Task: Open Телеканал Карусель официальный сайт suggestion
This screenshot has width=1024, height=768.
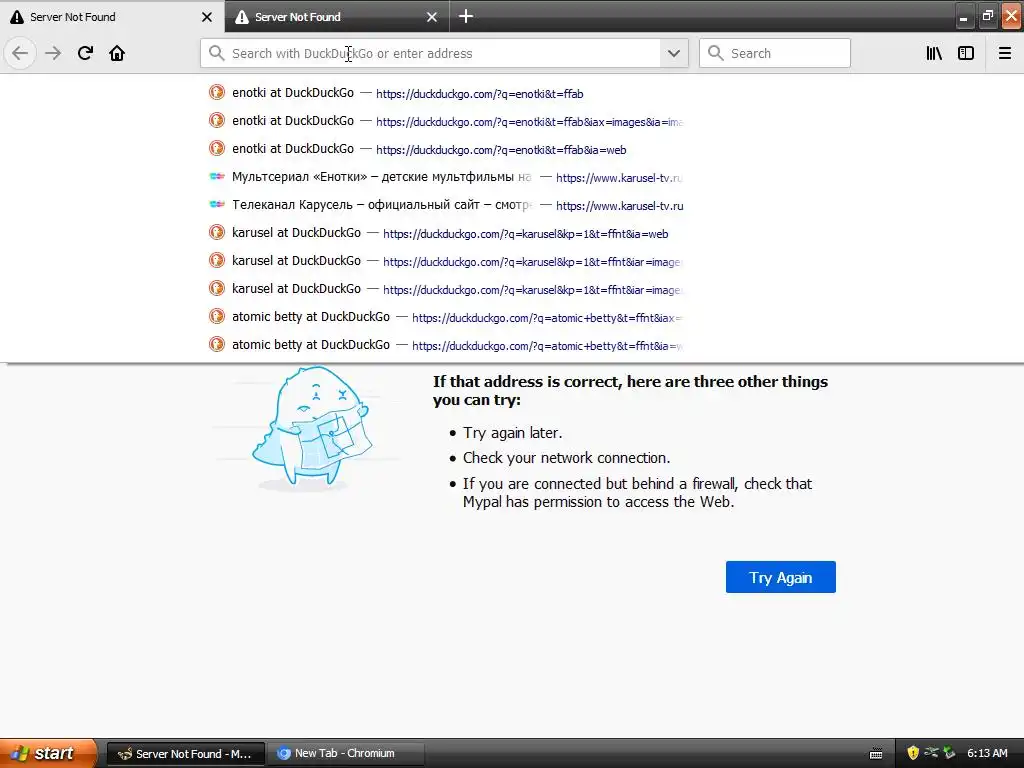Action: coord(444,205)
